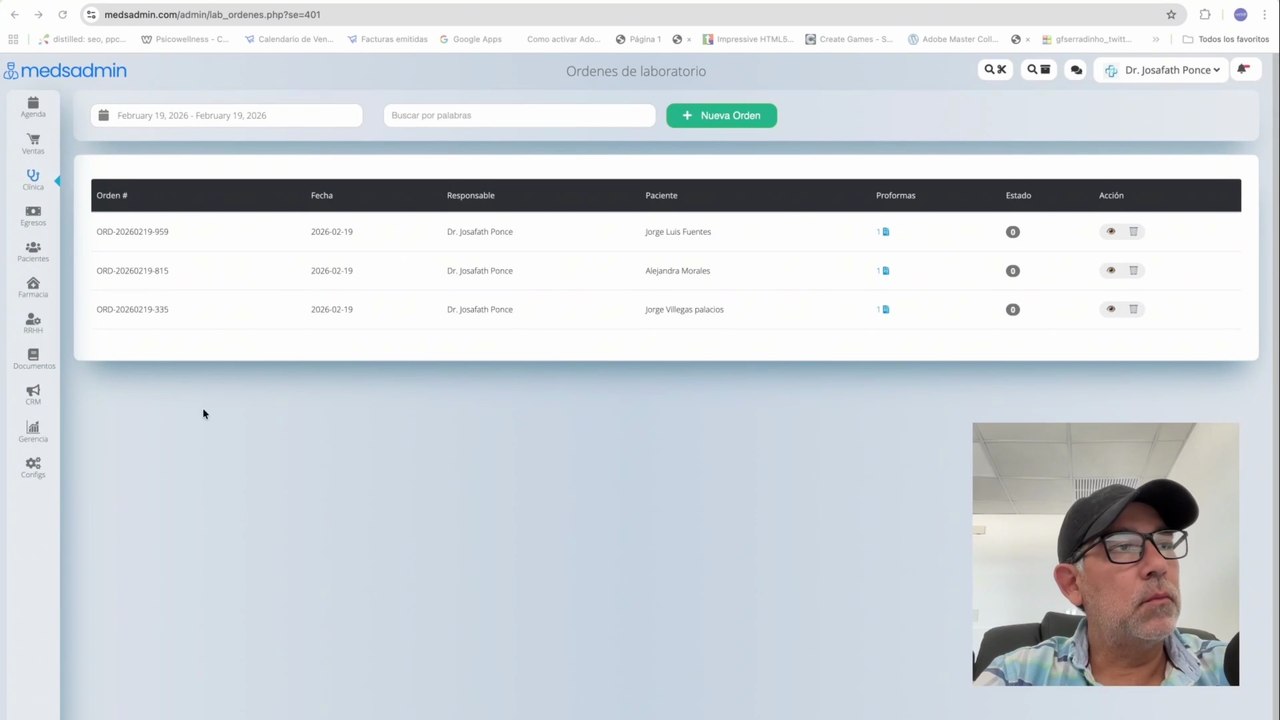Viewport: 1280px width, 720px height.
Task: Click the search-scissors tool button
Action: coord(995,70)
